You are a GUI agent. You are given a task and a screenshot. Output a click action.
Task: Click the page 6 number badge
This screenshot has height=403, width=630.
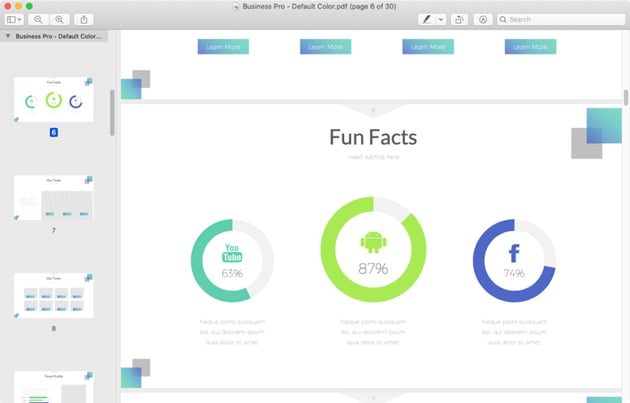pyautogui.click(x=53, y=132)
